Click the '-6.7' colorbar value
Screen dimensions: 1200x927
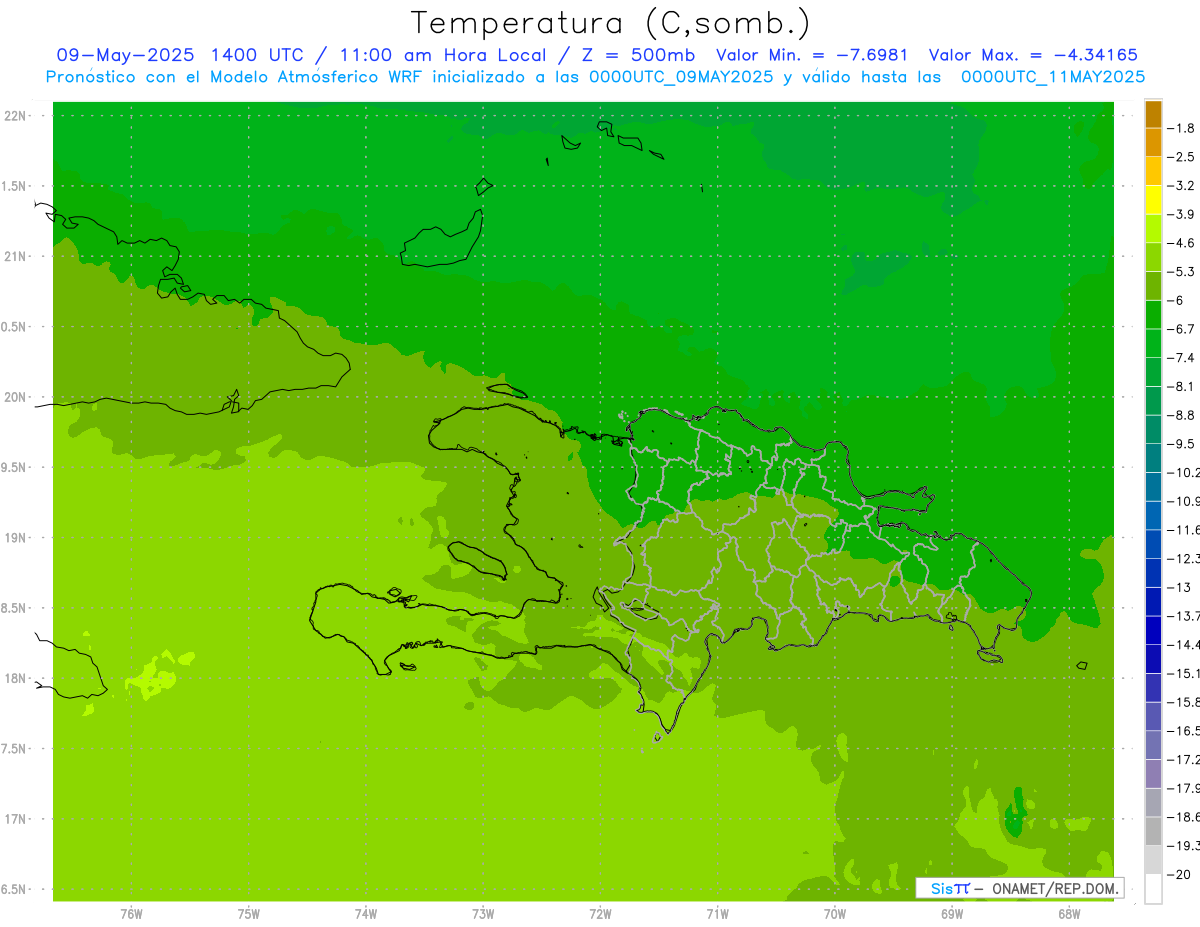click(1180, 329)
